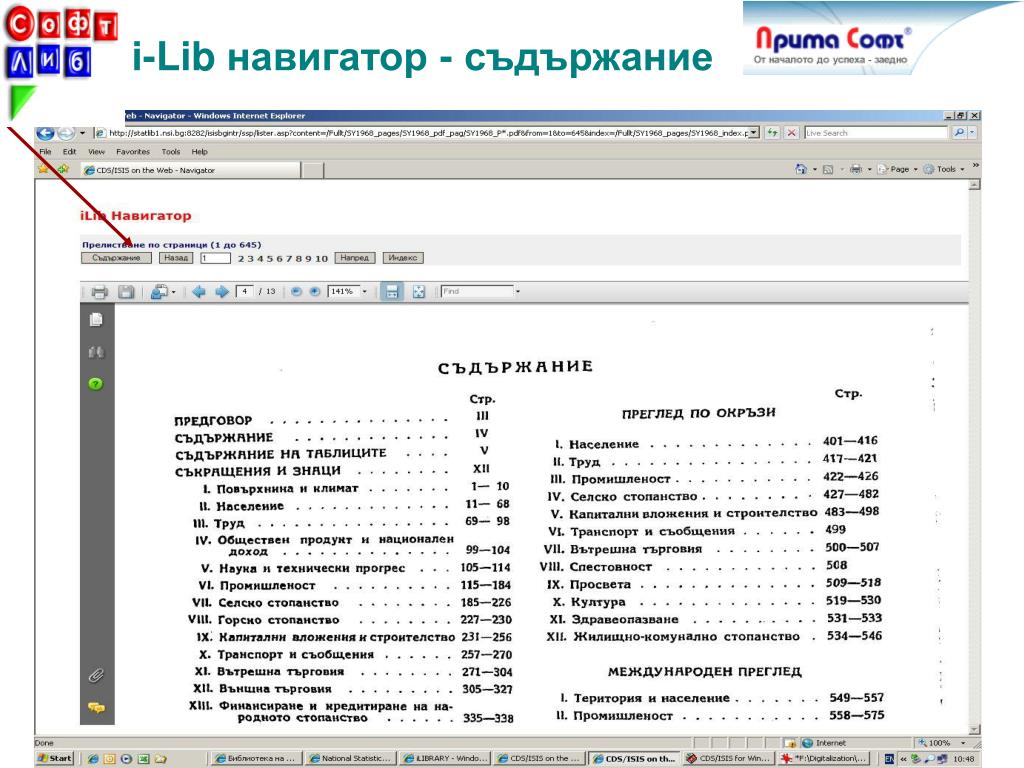Open the Edit menu
This screenshot has height=768, width=1024.
(x=69, y=152)
